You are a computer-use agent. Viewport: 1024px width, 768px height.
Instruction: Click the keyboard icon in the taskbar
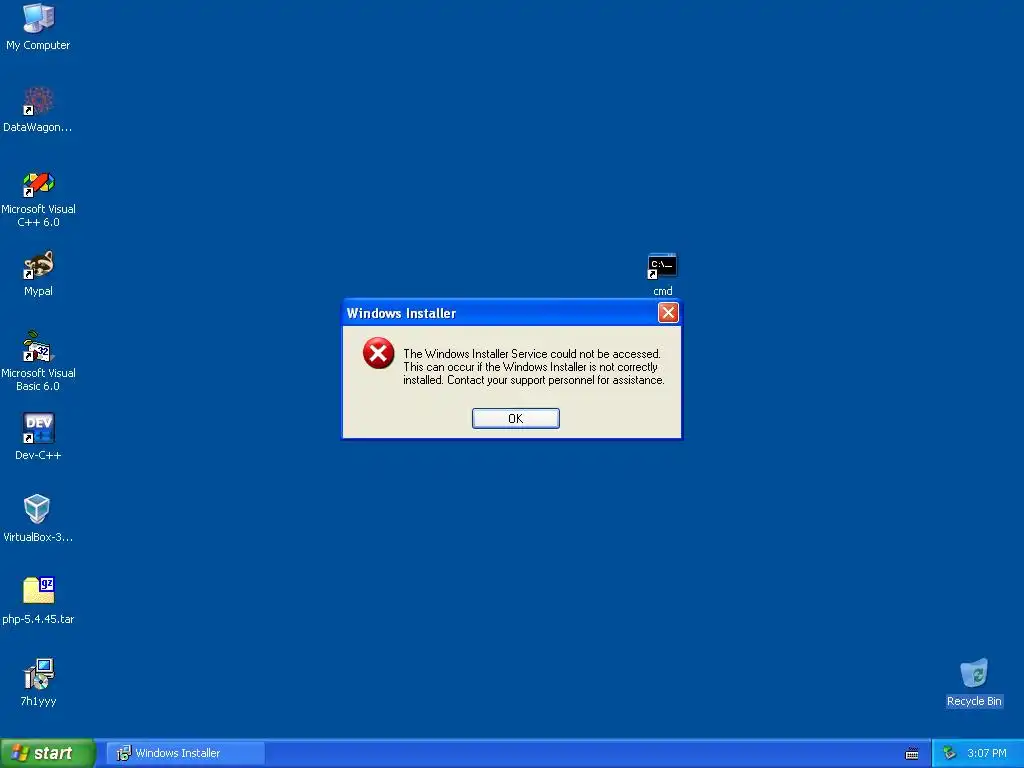[x=912, y=754]
